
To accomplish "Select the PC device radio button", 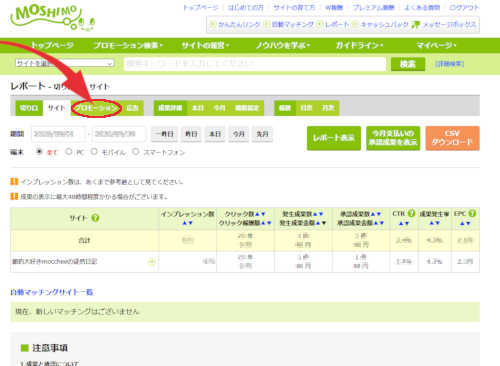I will [69, 152].
